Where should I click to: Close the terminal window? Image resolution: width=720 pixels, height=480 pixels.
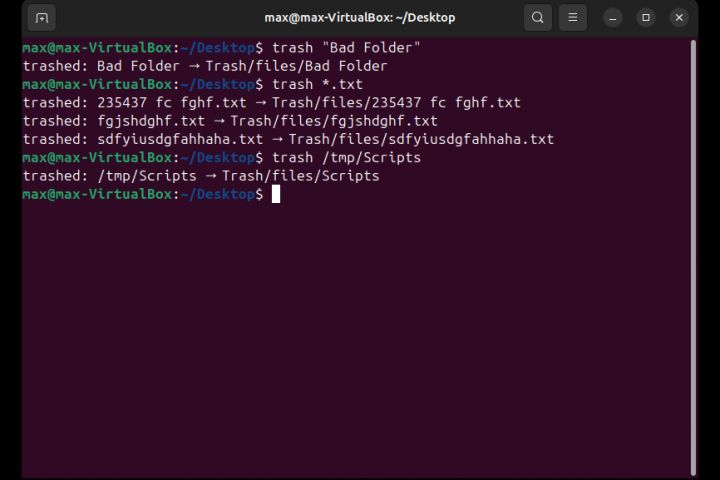pos(679,18)
